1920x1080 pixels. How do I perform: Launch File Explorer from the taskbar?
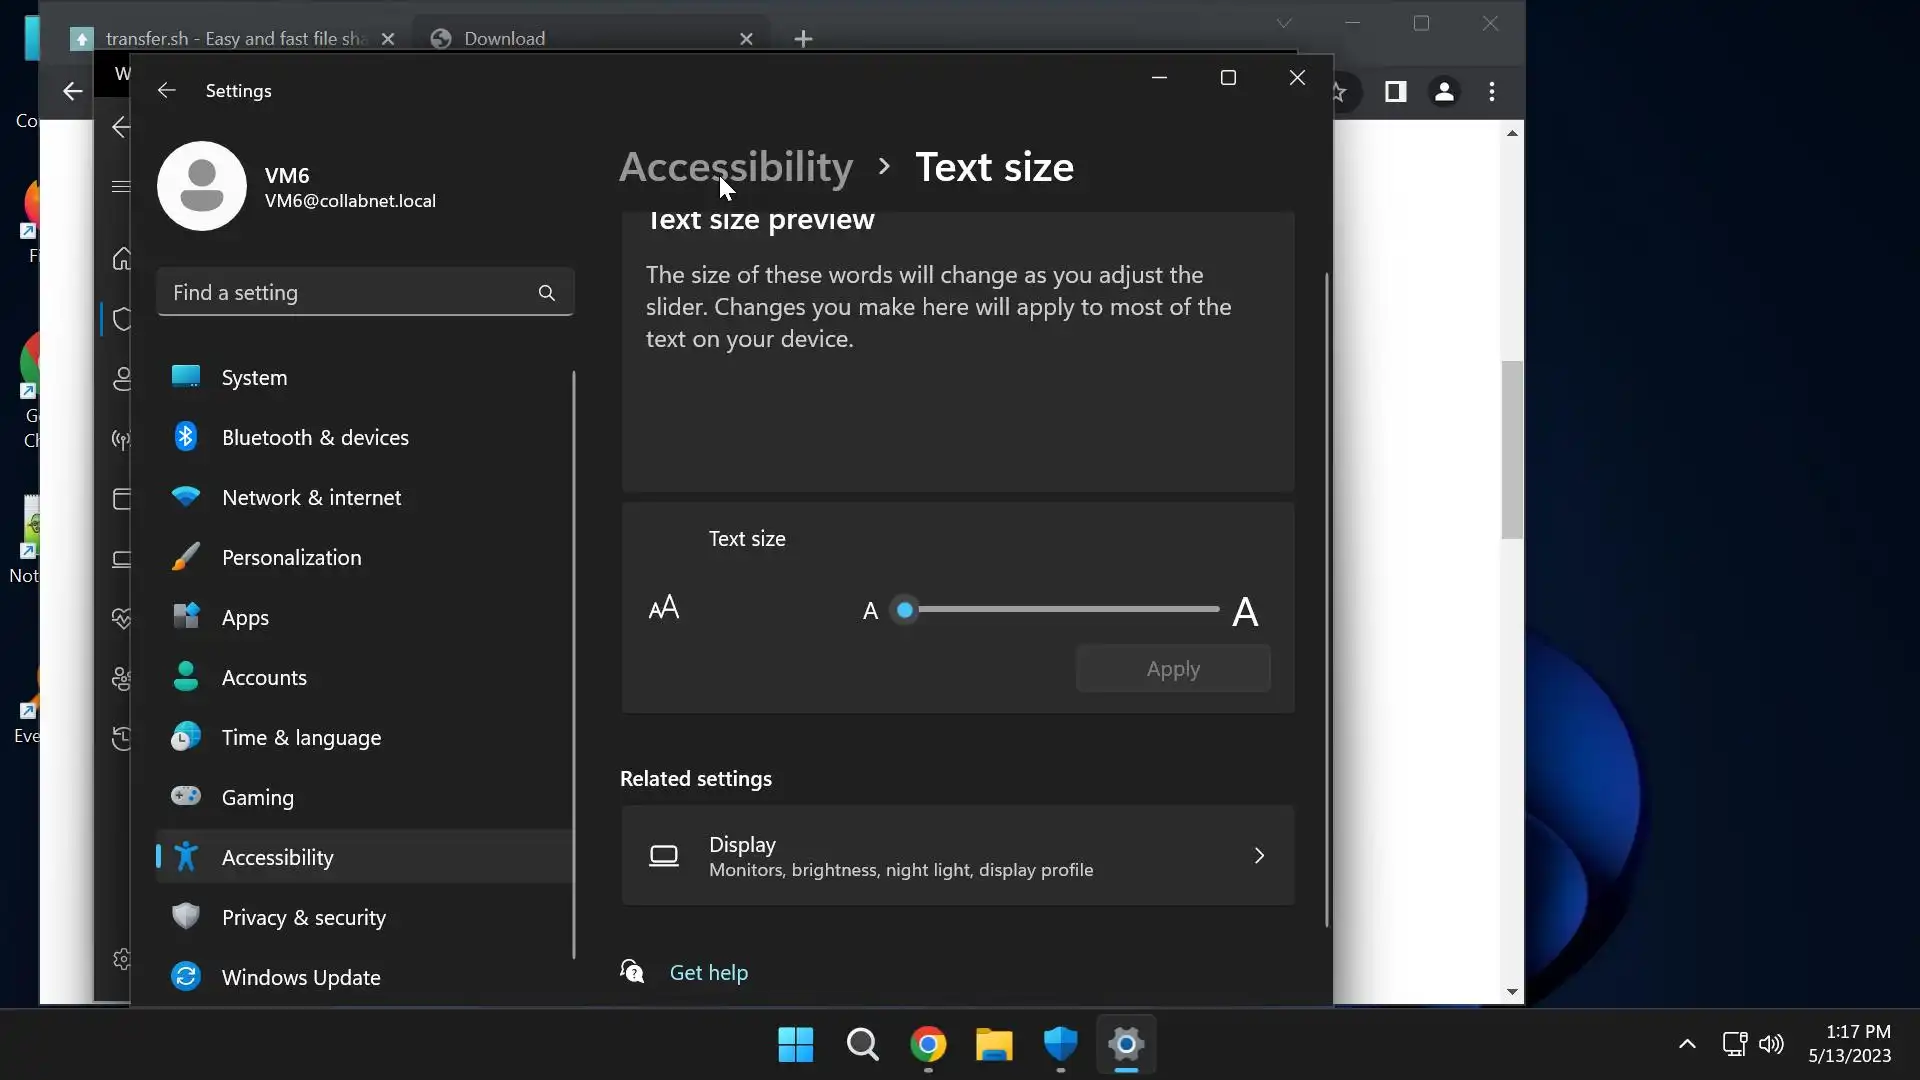pos(994,1045)
